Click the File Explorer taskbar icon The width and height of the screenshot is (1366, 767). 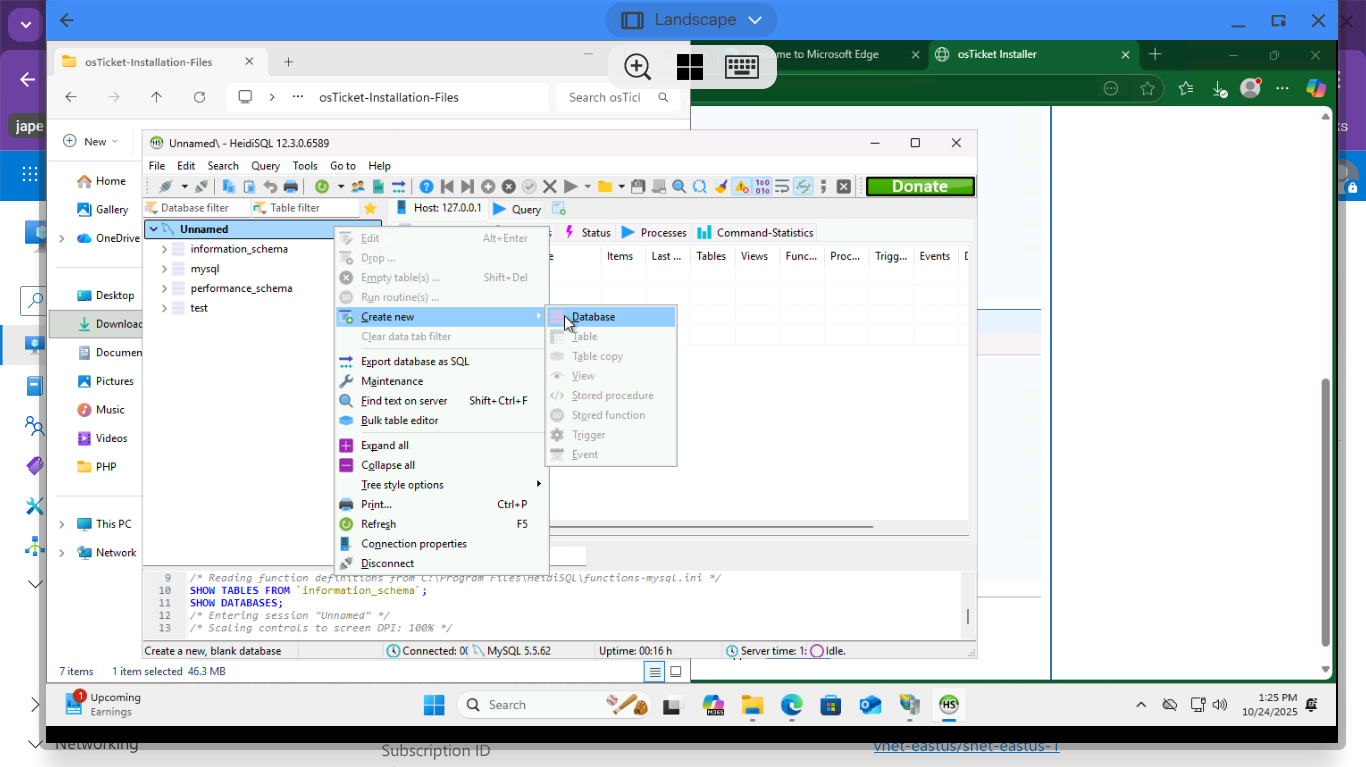(x=752, y=705)
